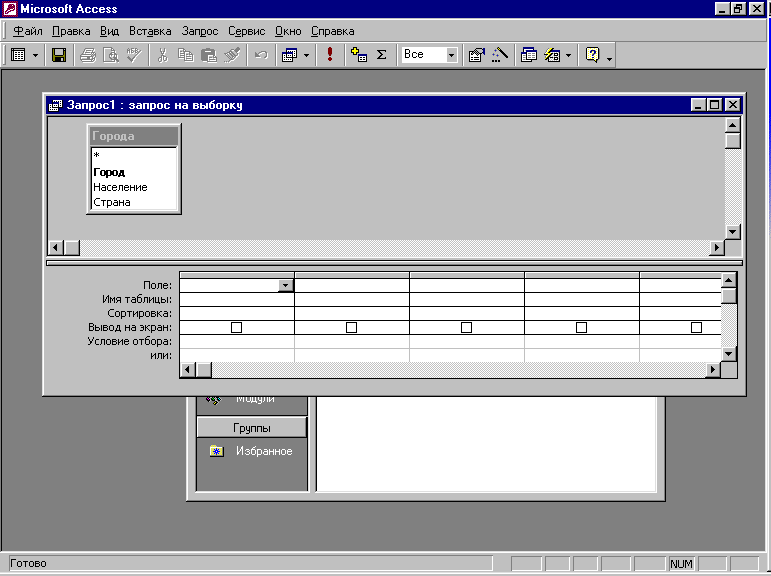This screenshot has height=576, width=771.
Task: Click the scroll-right arrow of the design grid
Action: (x=713, y=369)
